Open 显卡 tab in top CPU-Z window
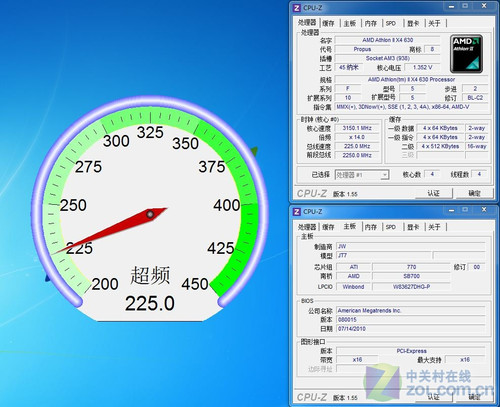 (413, 23)
